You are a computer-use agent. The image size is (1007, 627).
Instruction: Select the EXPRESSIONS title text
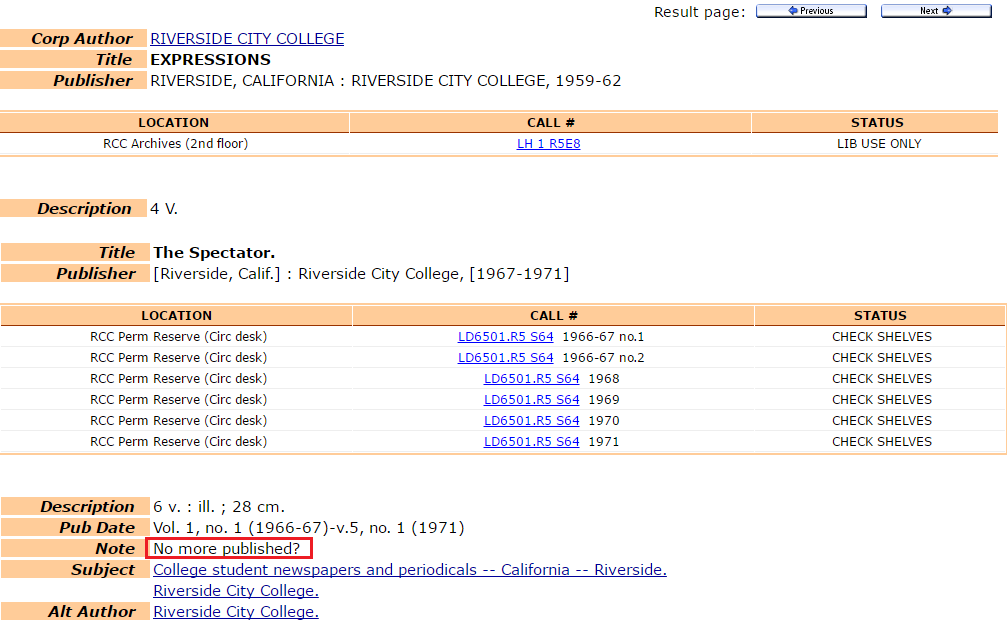tap(211, 60)
